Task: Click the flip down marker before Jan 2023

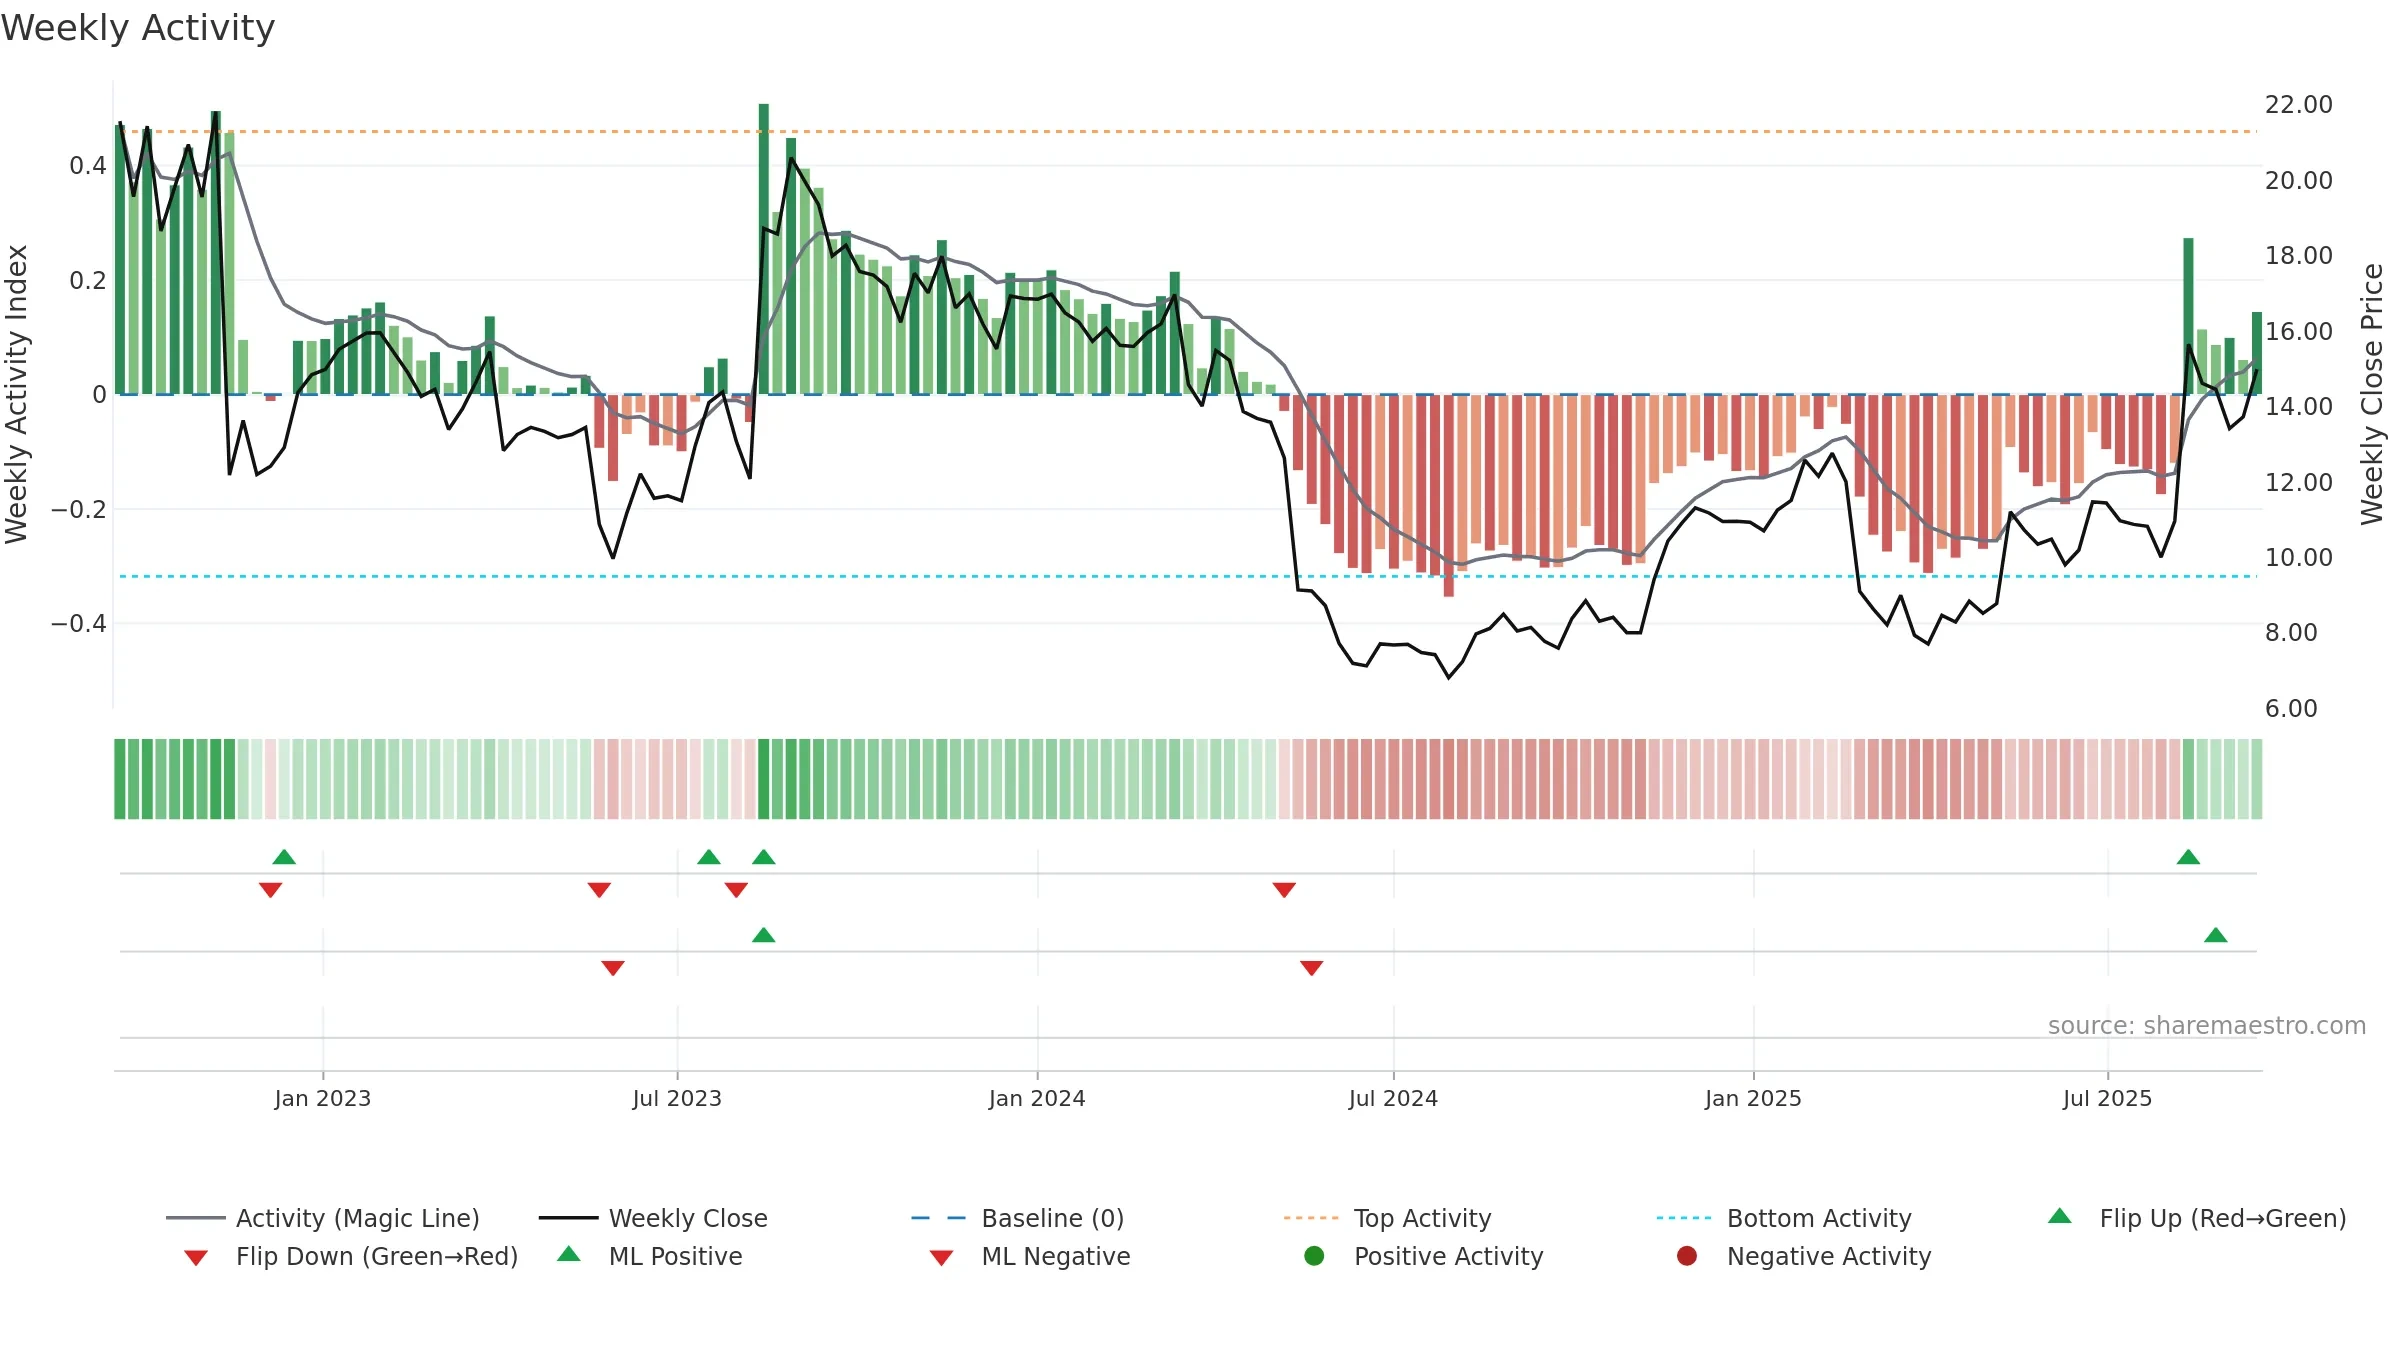Action: (x=270, y=890)
